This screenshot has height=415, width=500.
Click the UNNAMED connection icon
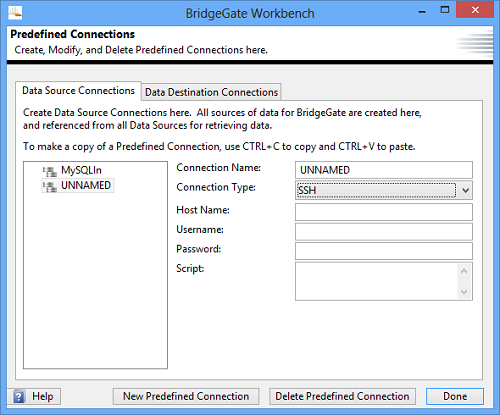click(50, 186)
